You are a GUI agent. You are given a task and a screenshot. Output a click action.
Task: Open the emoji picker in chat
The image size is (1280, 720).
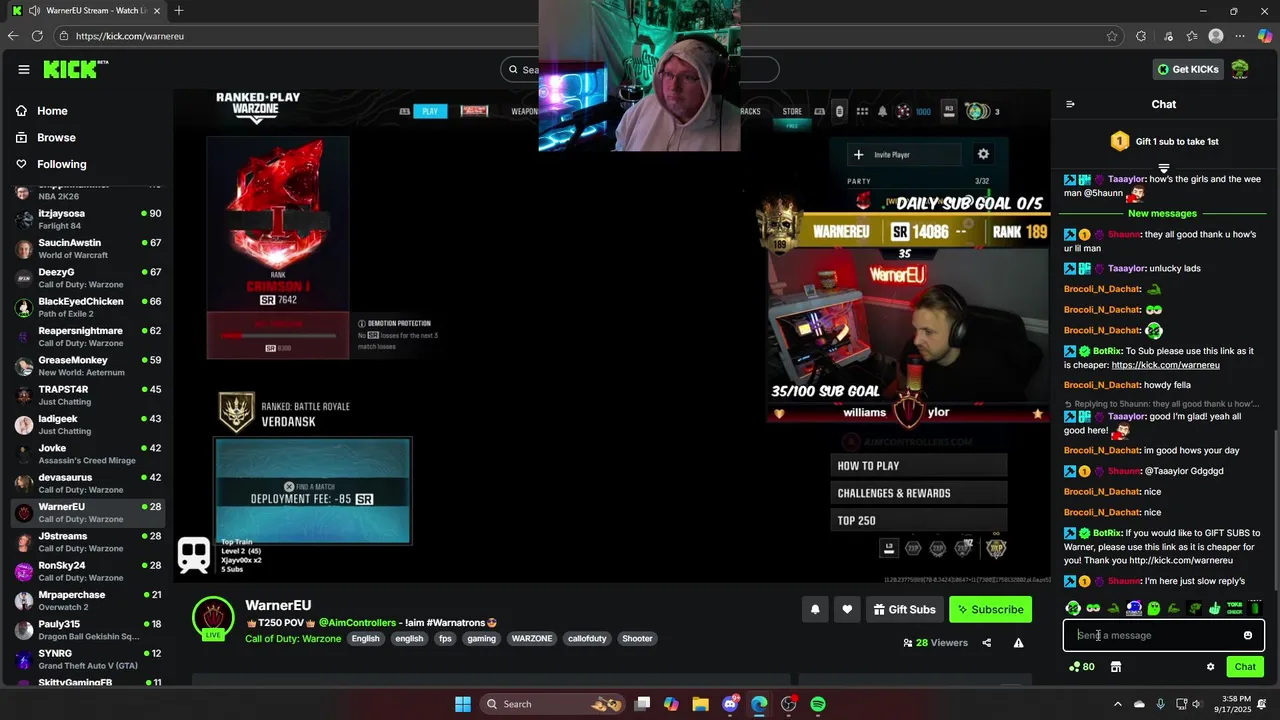1248,635
